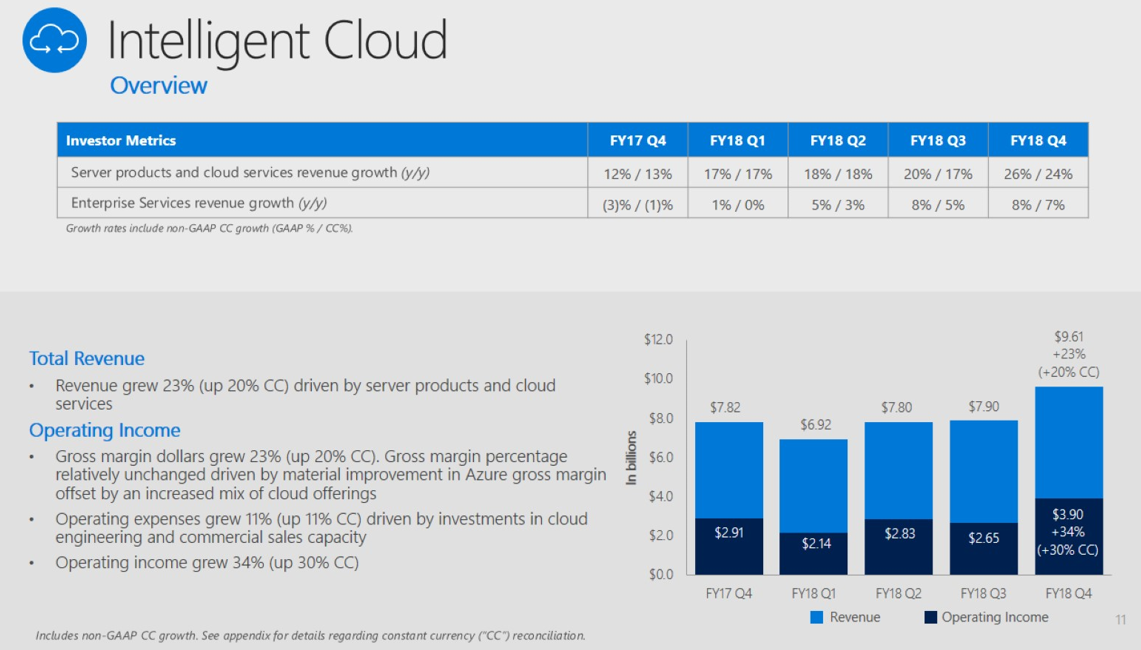The height and width of the screenshot is (650, 1141).
Task: Click the $2.14 dark bar for FY18 Q1
Action: point(815,554)
